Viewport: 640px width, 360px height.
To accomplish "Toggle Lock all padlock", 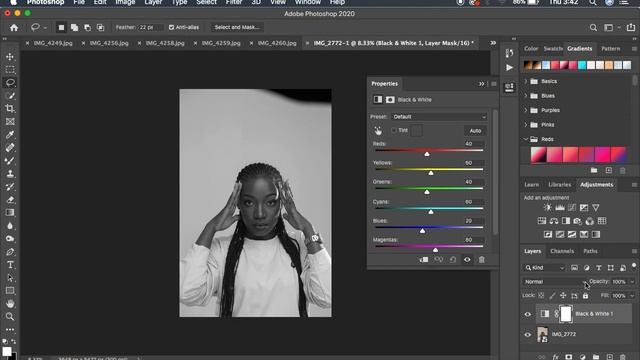I will (x=585, y=296).
